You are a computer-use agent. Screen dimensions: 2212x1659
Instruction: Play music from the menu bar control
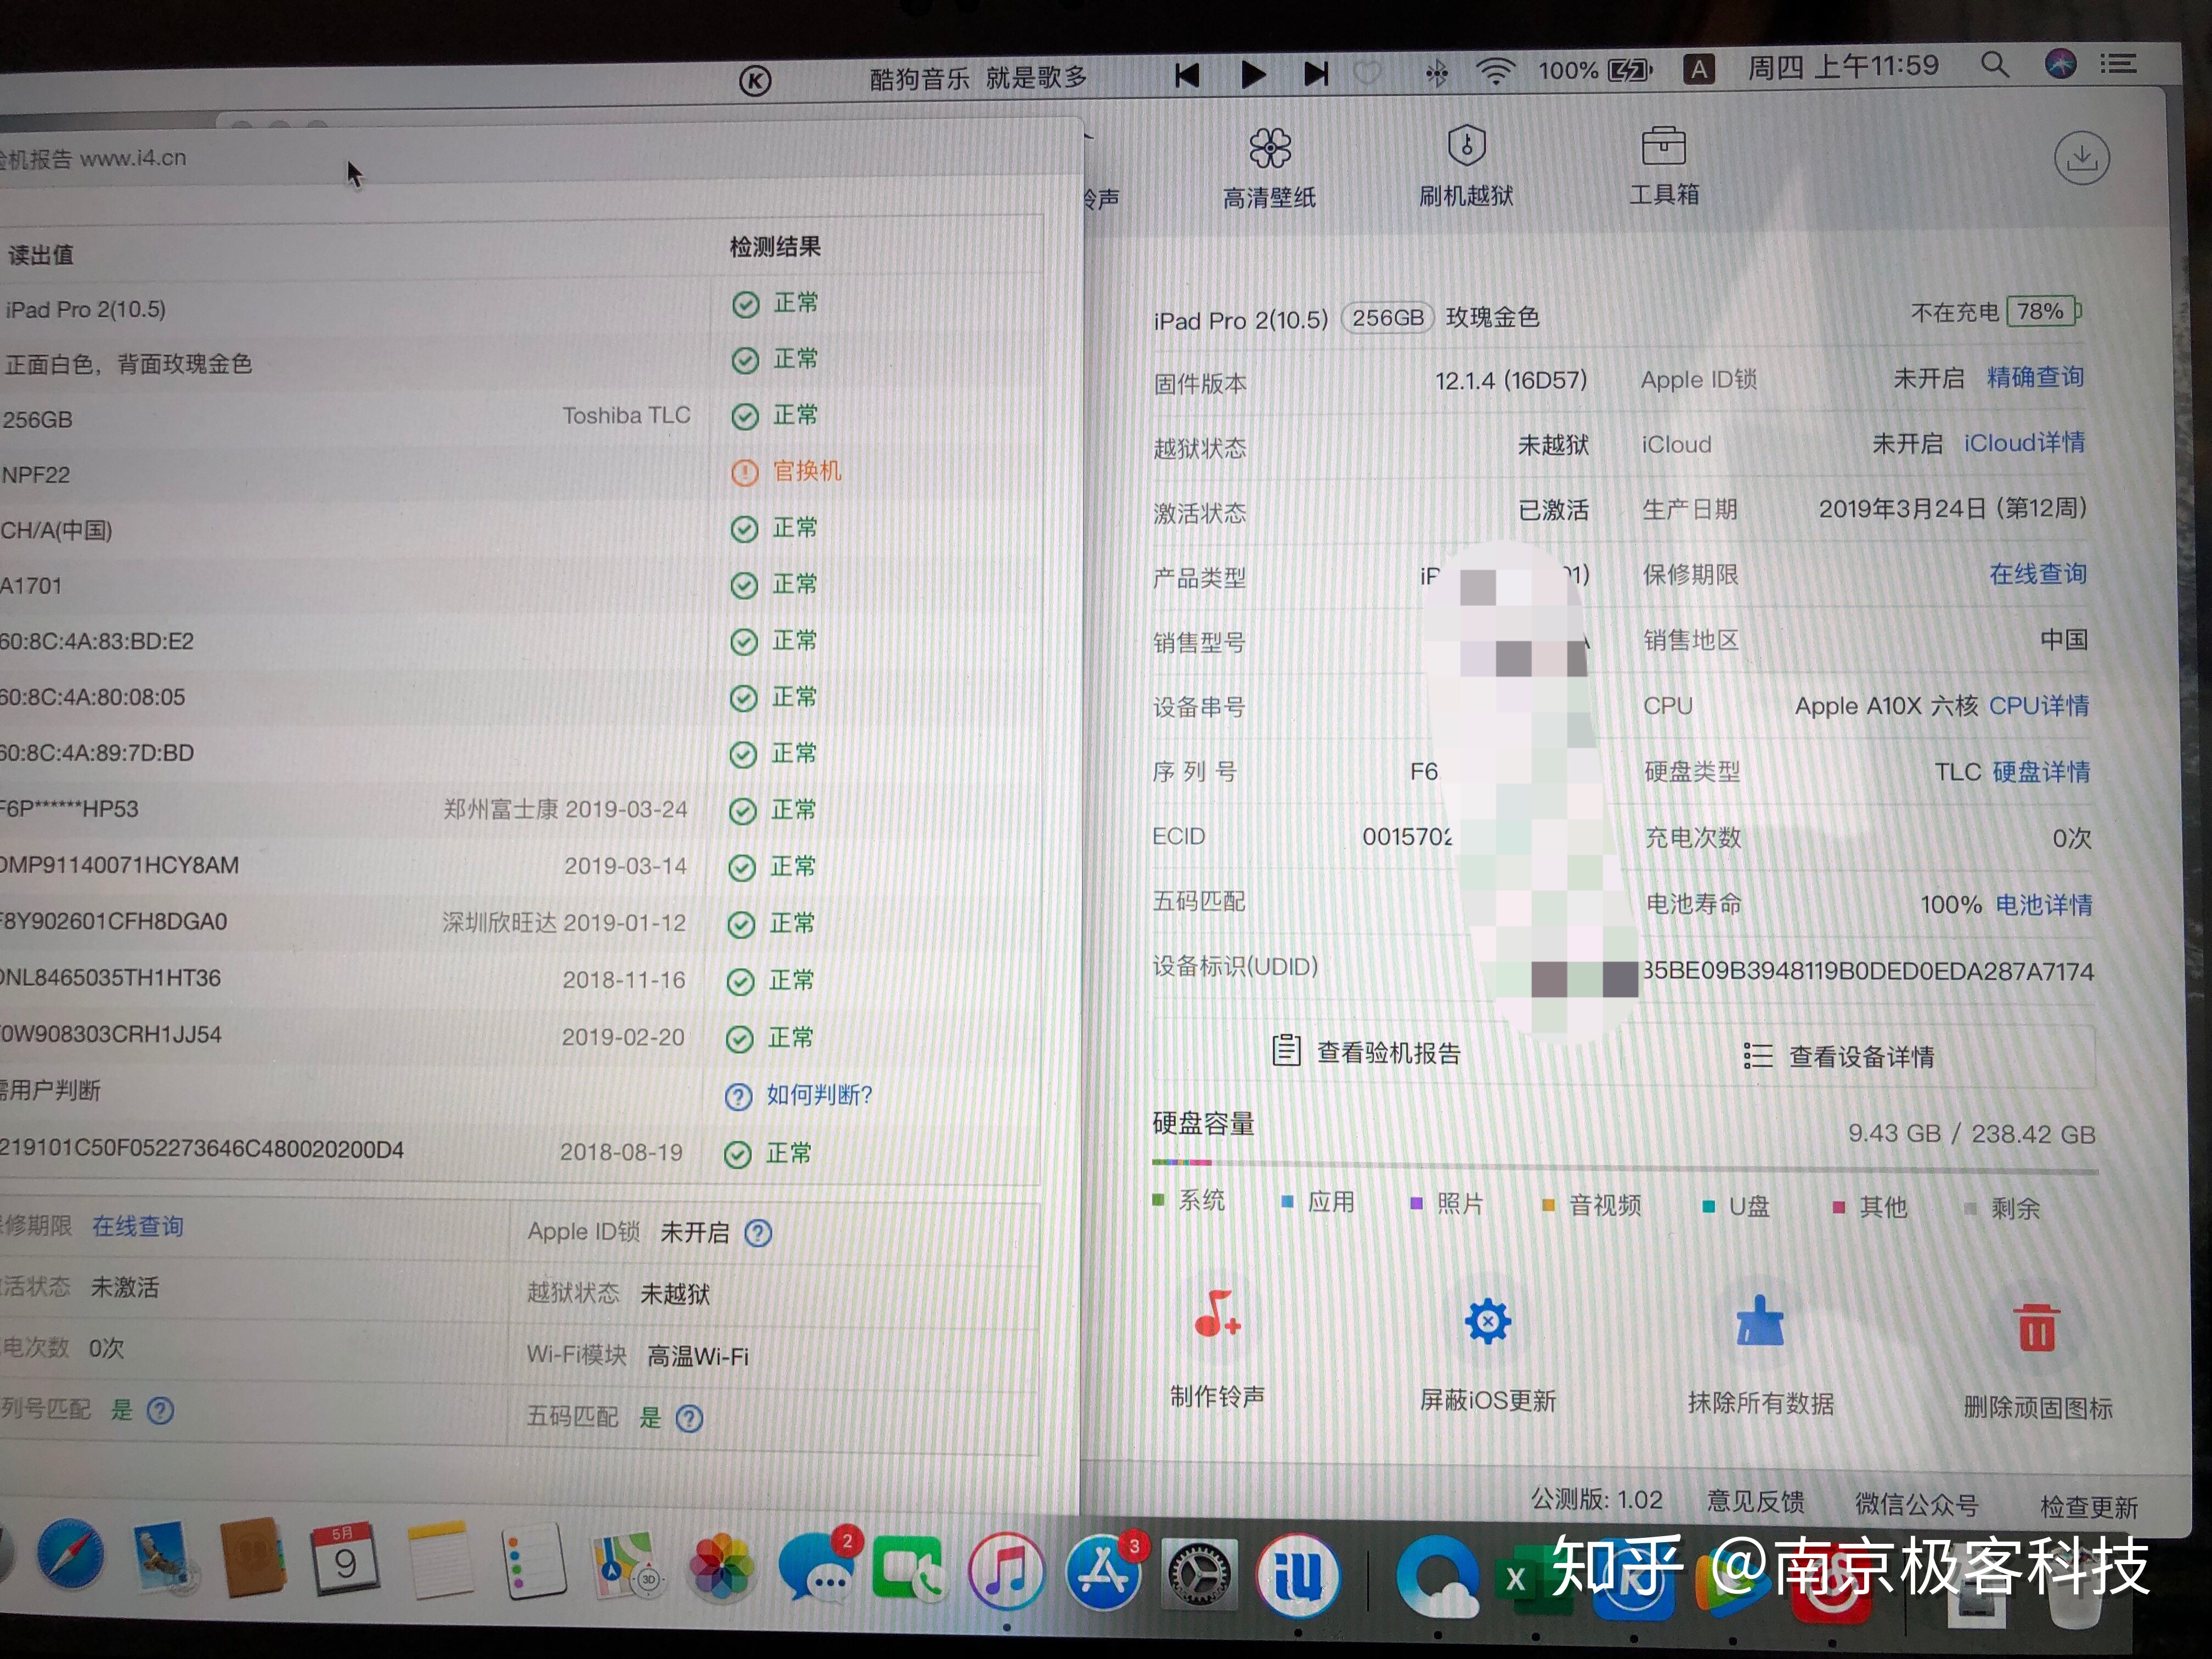pos(1252,74)
